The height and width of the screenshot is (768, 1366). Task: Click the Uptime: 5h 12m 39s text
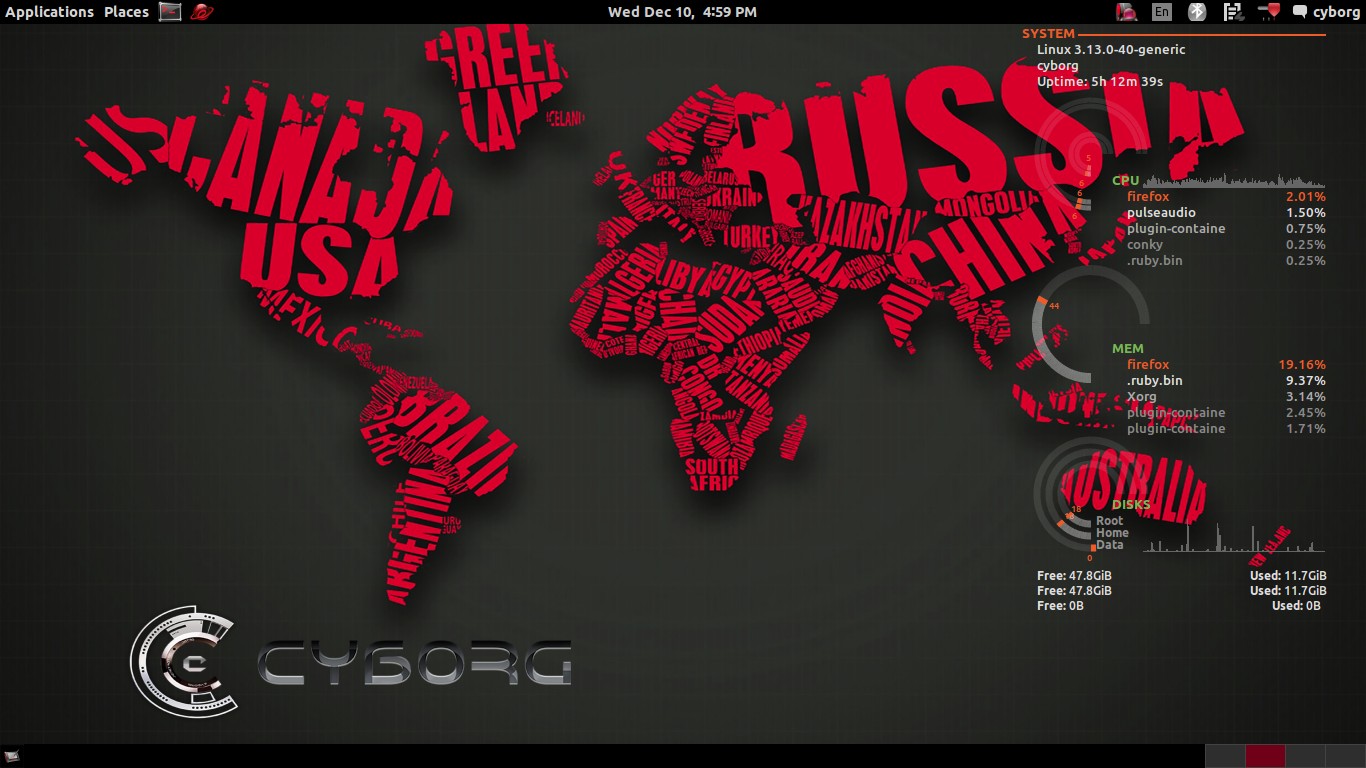click(1100, 81)
